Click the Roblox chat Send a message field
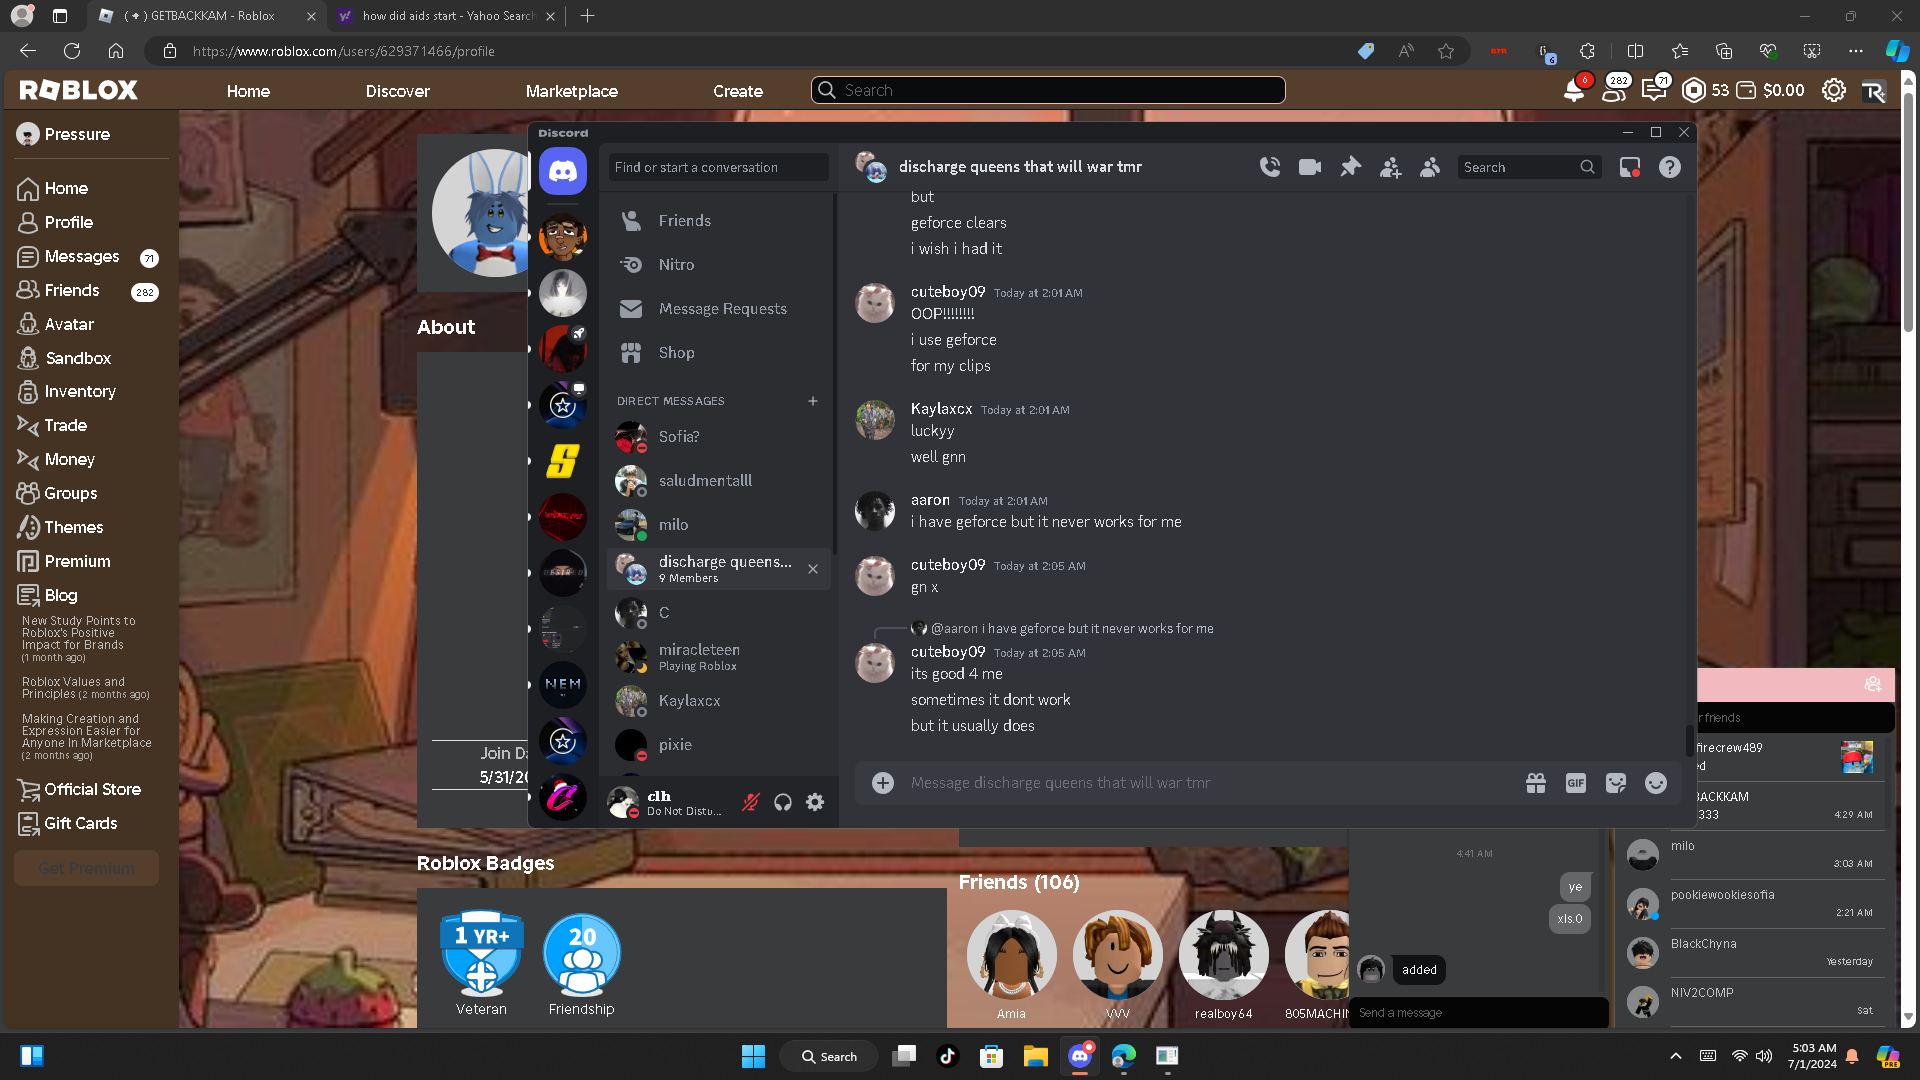 pyautogui.click(x=1478, y=1013)
